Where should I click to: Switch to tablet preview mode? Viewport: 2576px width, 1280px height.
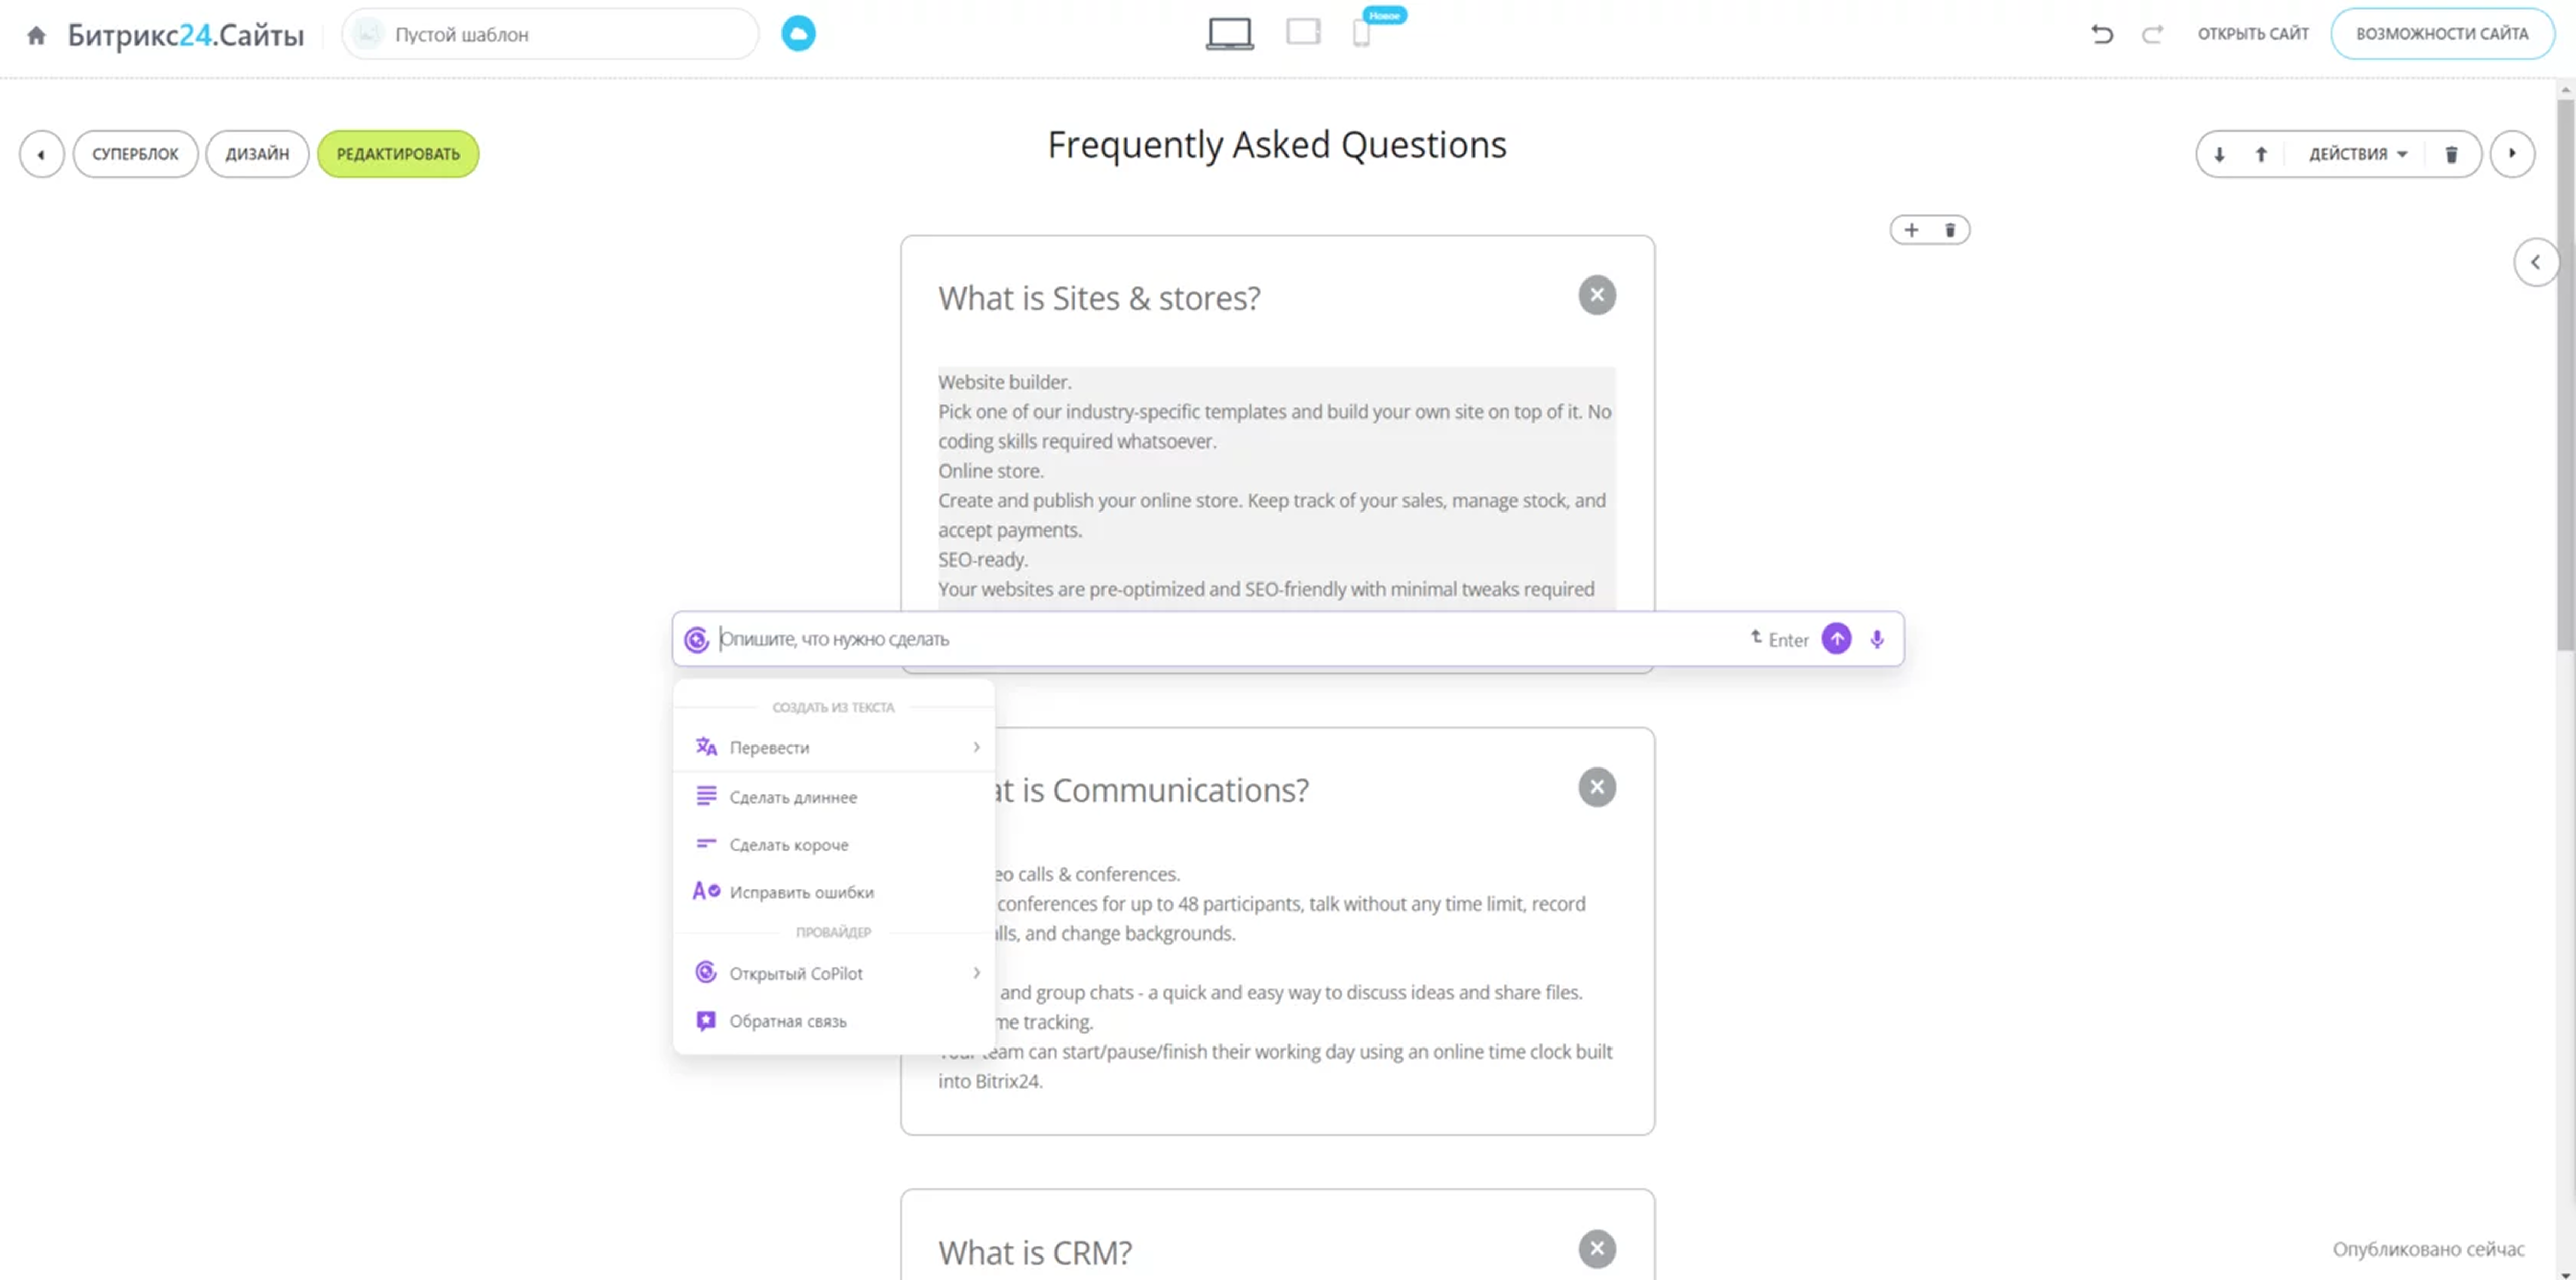(1303, 33)
